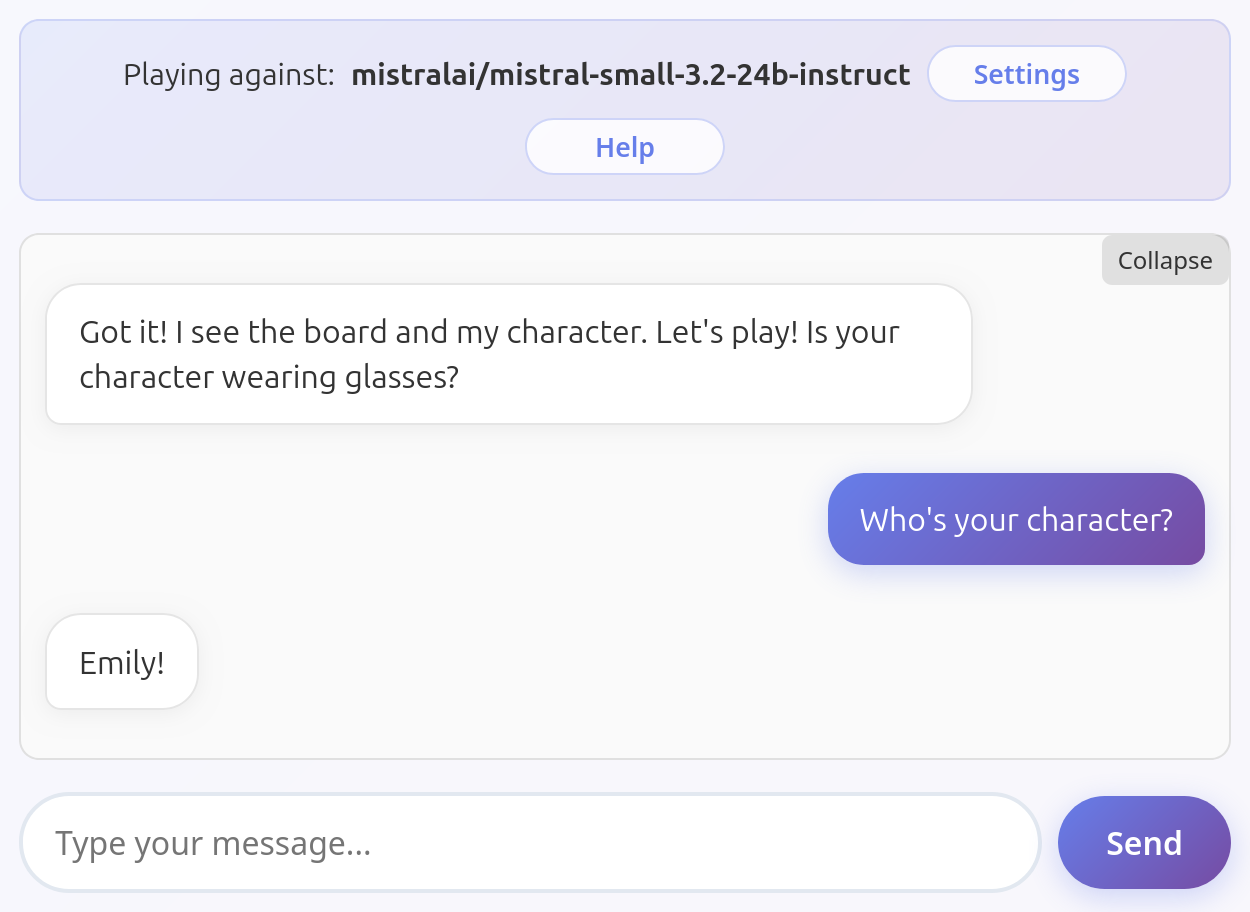This screenshot has height=912, width=1250.
Task: Open the Help button
Action: pyautogui.click(x=625, y=147)
